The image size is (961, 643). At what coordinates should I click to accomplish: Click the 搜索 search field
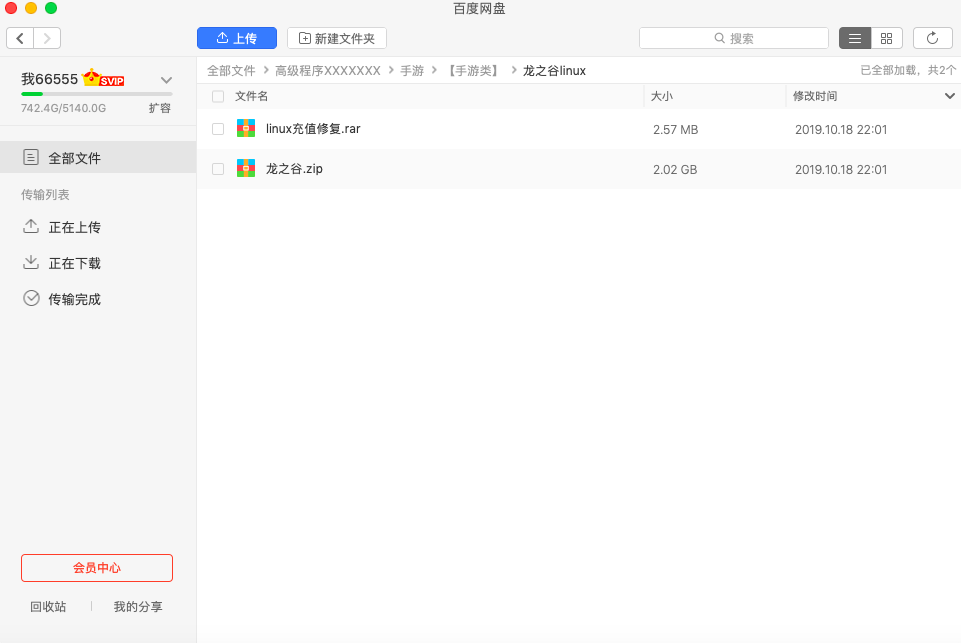tap(733, 38)
